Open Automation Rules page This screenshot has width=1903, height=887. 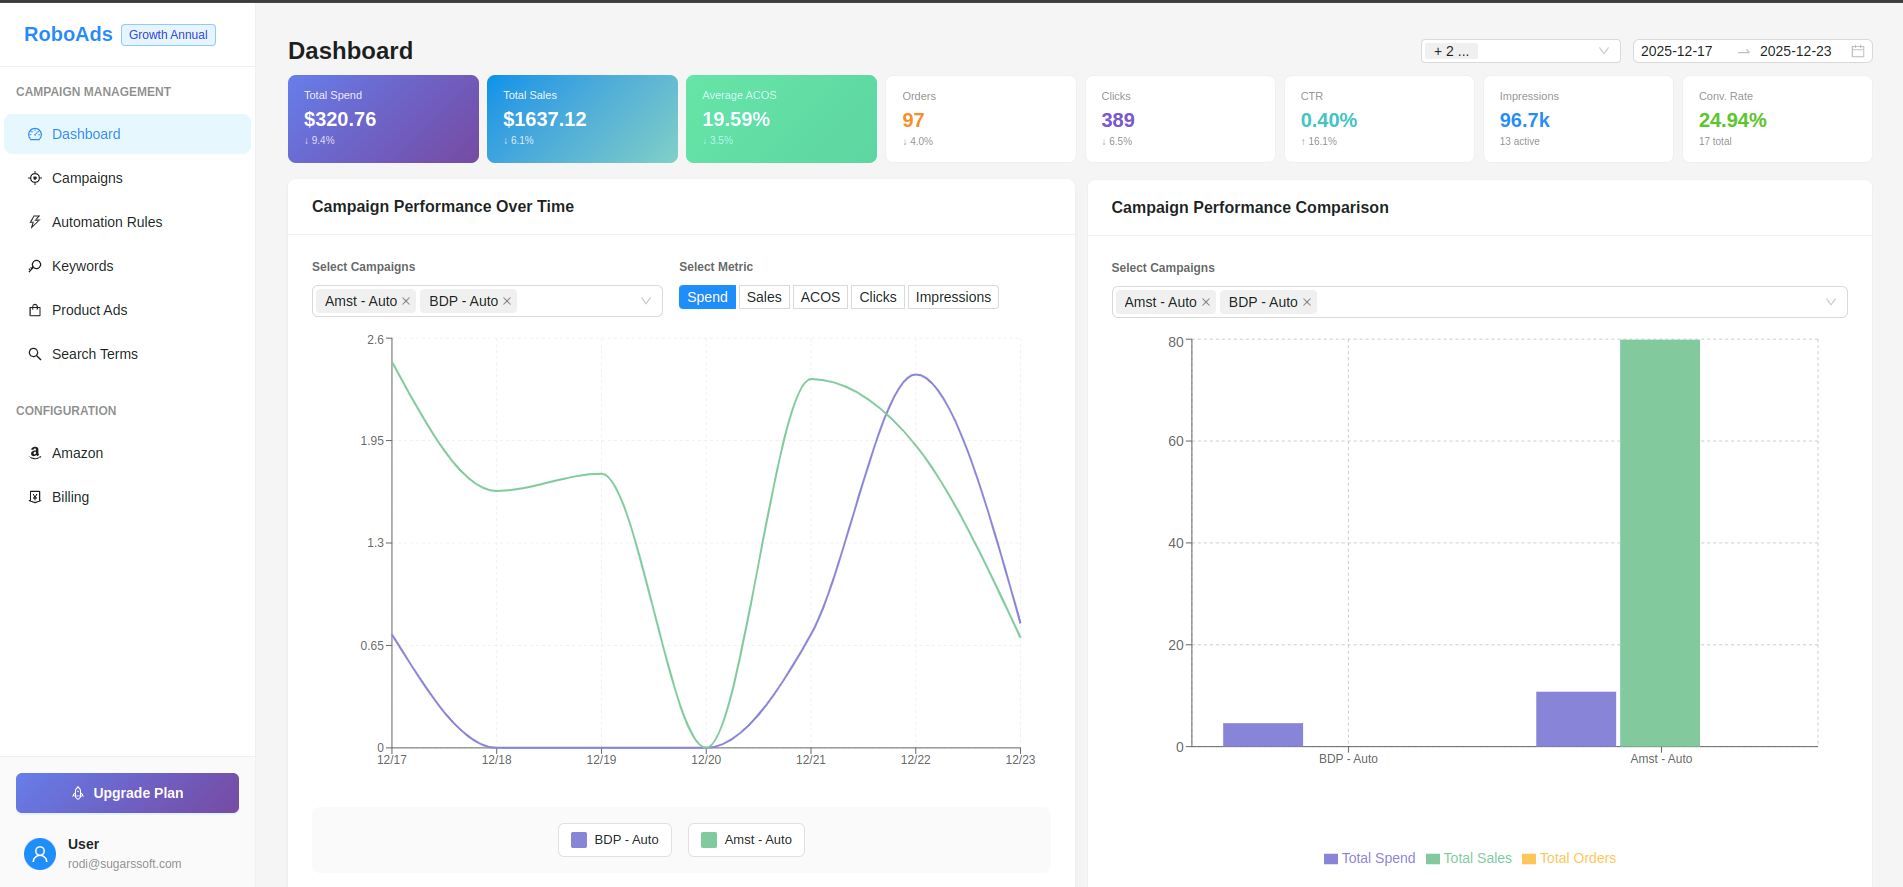tap(127, 222)
